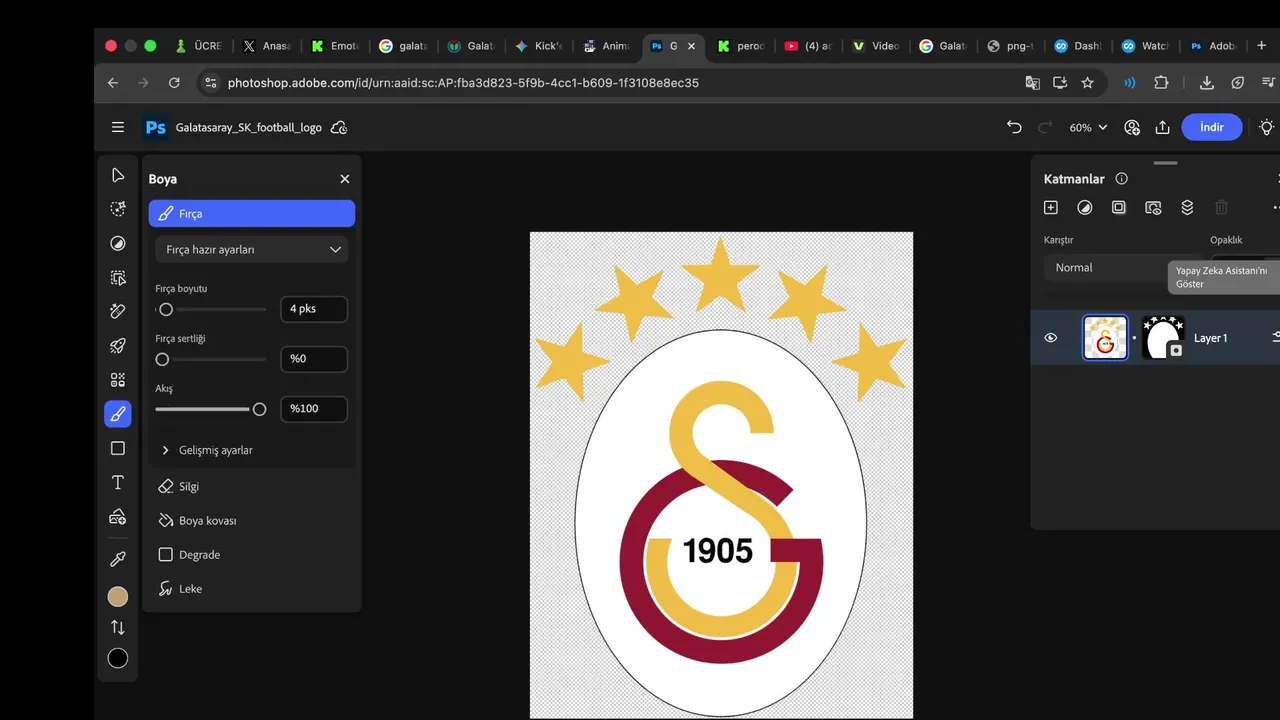Screen dimensions: 1280x720
Task: Open the tan foreground color swatch
Action: point(118,597)
